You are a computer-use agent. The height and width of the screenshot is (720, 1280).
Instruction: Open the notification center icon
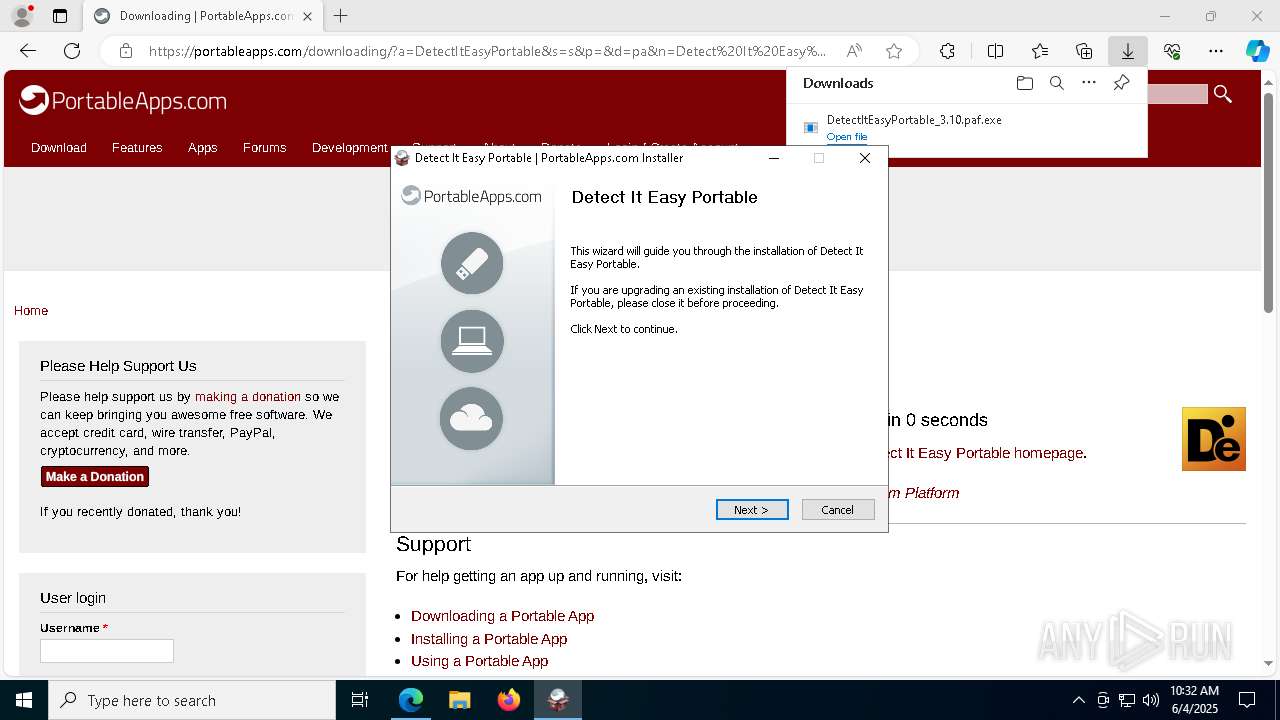click(x=1247, y=700)
